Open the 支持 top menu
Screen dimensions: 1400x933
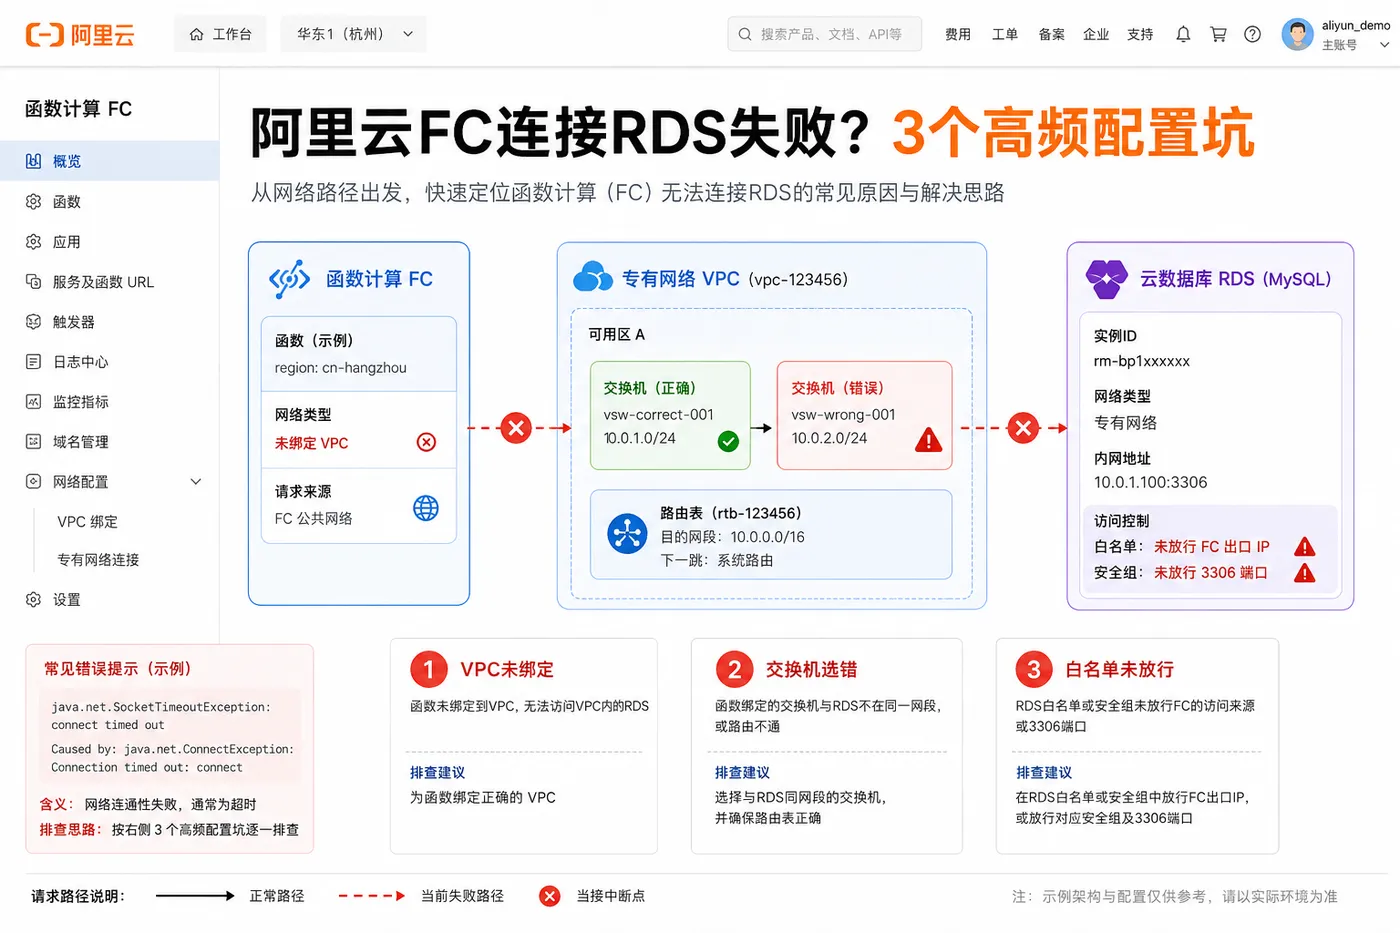pyautogui.click(x=1140, y=34)
